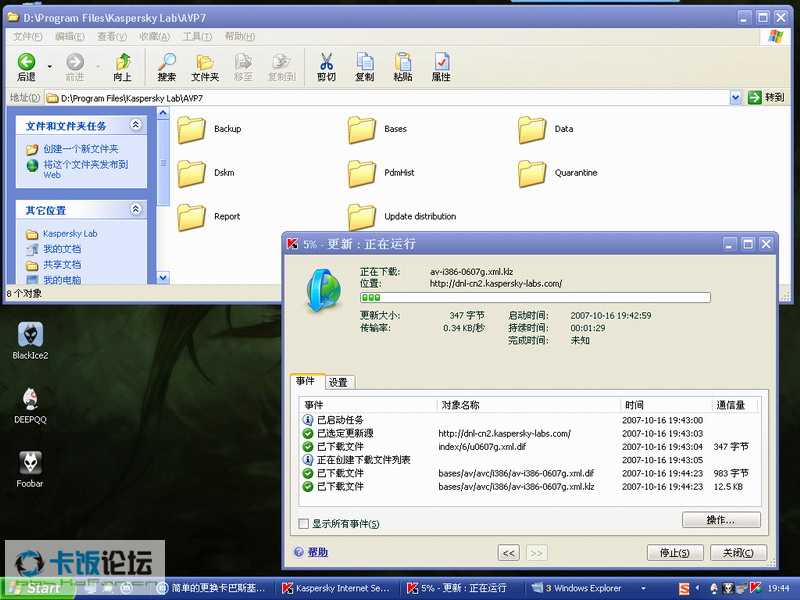This screenshot has width=800, height=600.
Task: Select the Dskm folder
Action: (206, 173)
